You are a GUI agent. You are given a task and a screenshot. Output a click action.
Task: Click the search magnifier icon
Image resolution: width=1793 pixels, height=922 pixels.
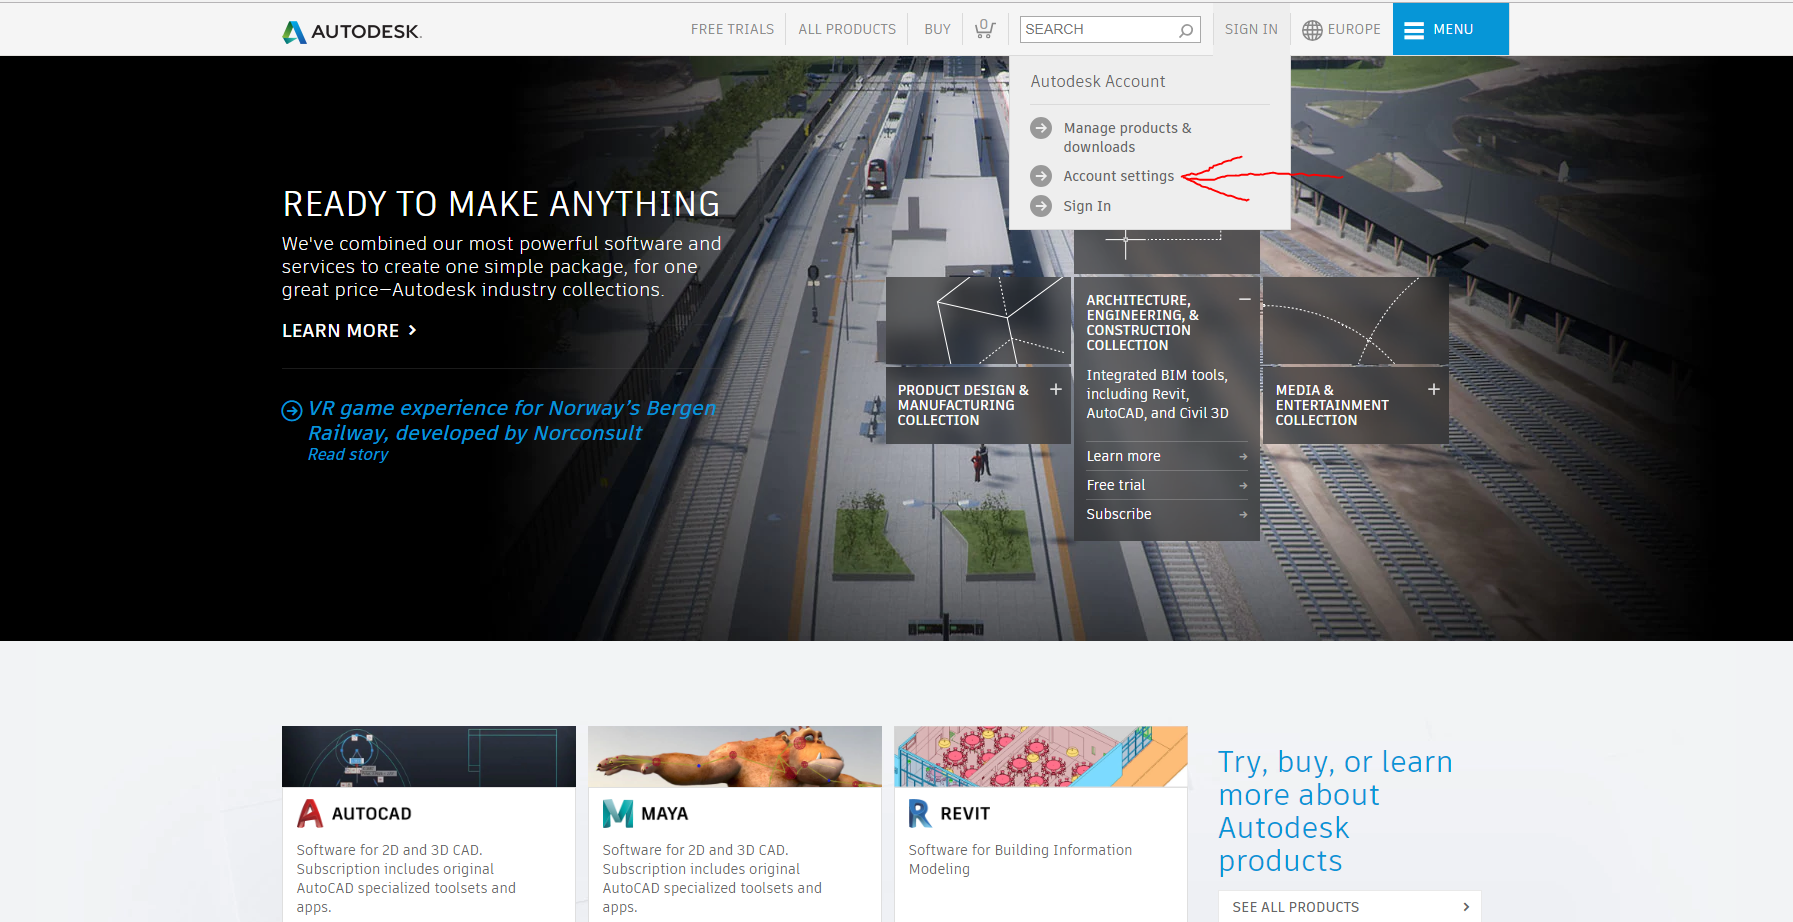[x=1186, y=30]
